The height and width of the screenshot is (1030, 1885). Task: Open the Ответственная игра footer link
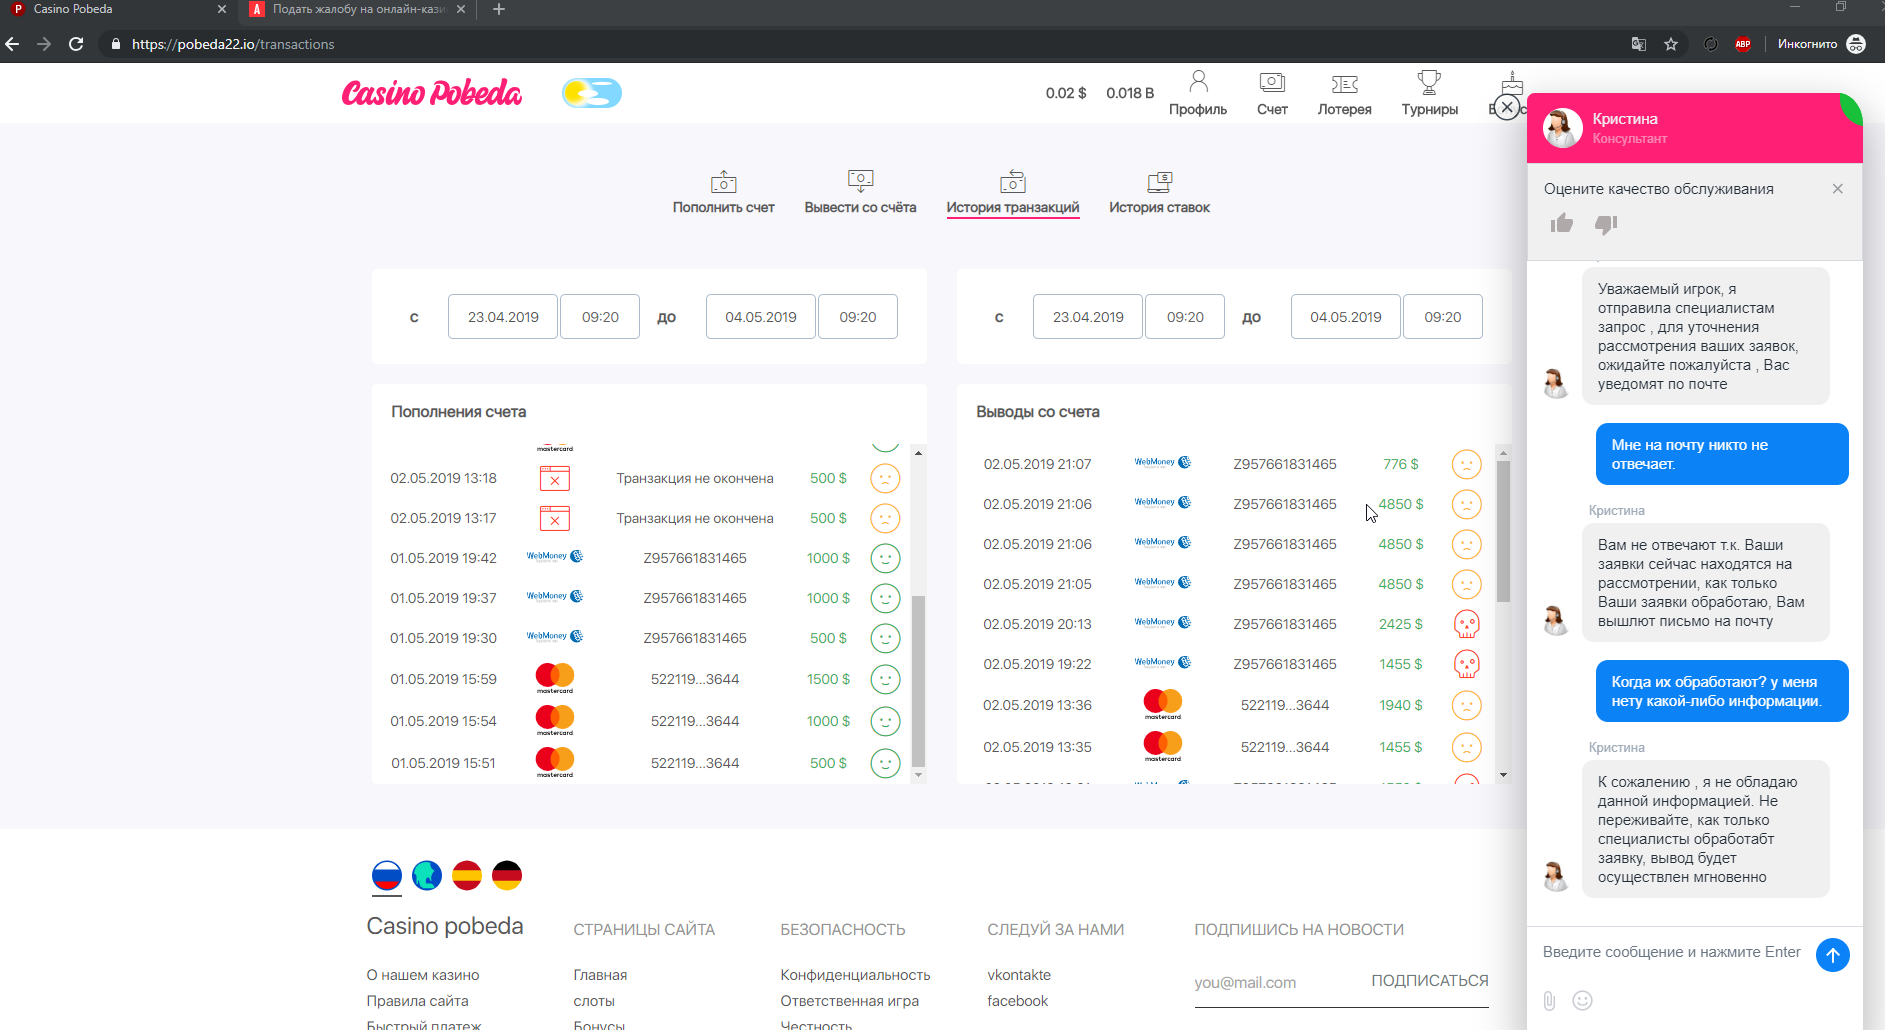coord(849,1001)
